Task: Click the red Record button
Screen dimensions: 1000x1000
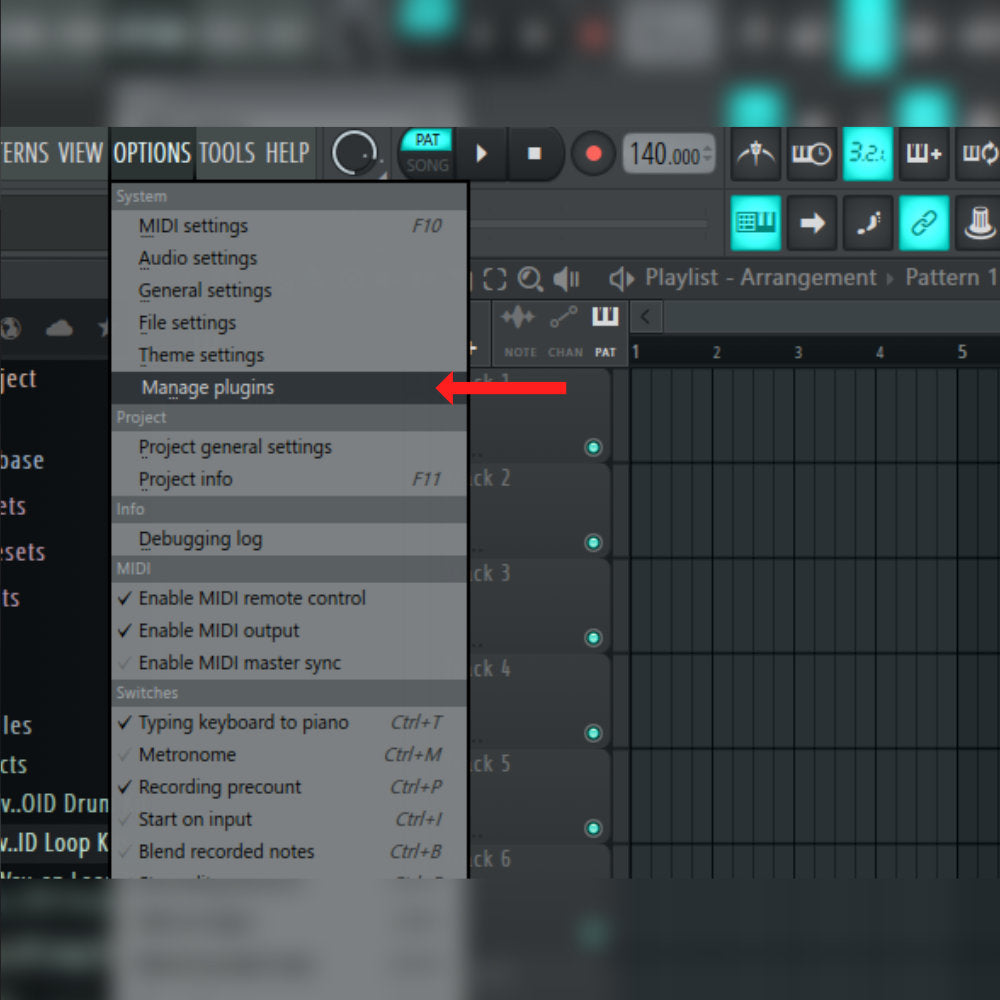Action: 593,154
